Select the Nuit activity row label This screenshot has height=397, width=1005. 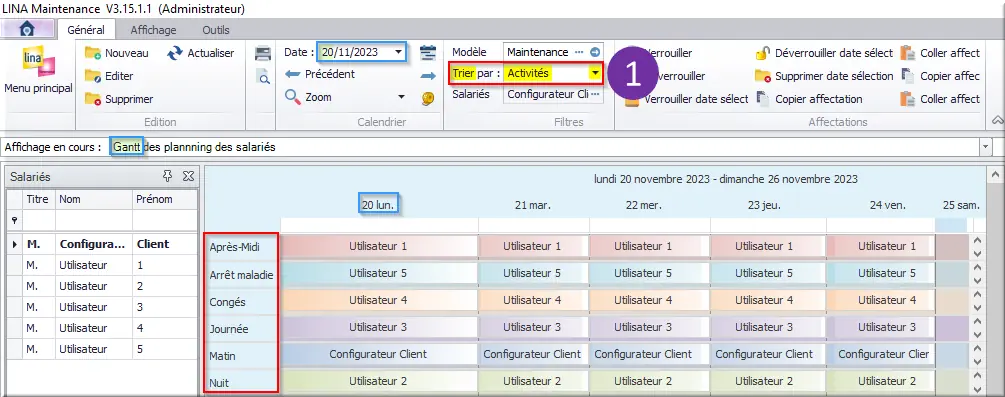219,383
